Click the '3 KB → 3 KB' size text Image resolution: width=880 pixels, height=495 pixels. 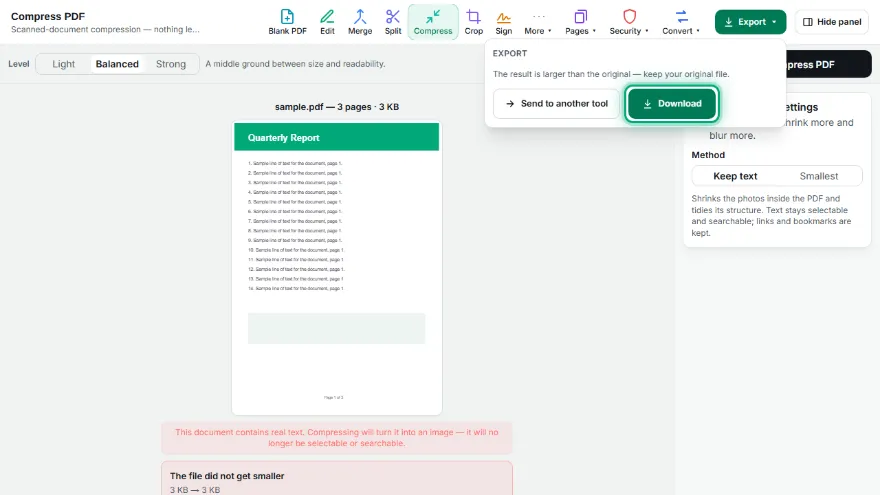click(195, 490)
